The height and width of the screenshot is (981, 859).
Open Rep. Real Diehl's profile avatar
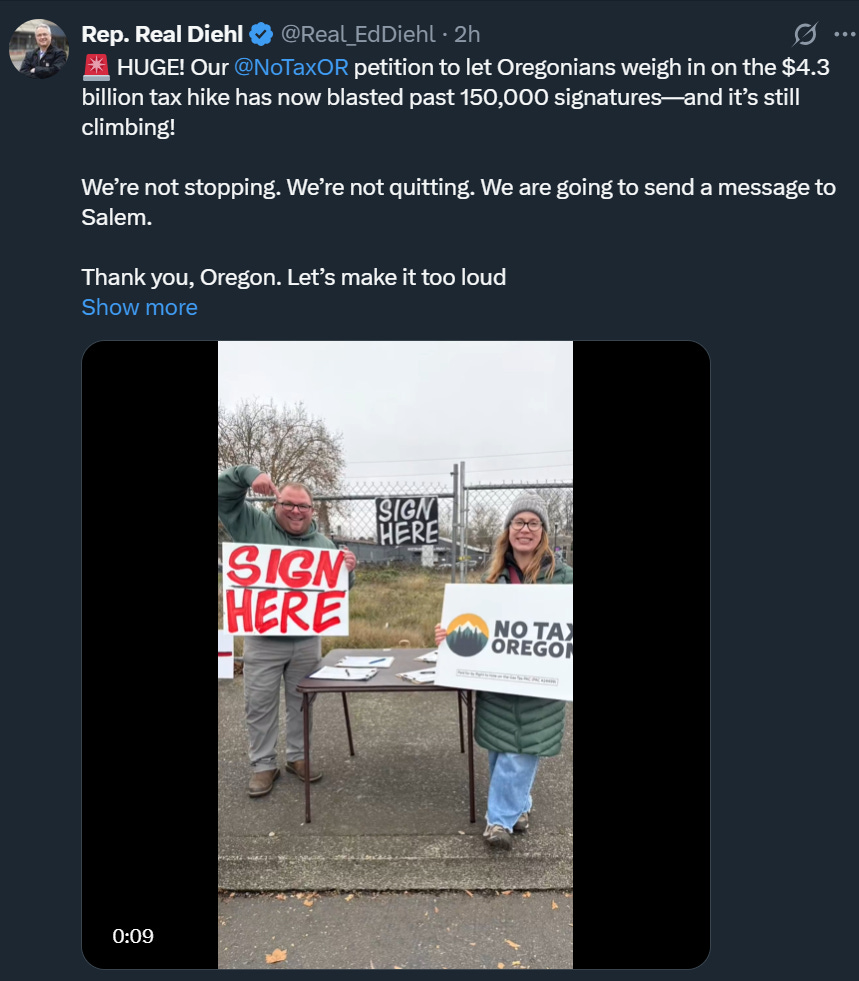pos(39,48)
